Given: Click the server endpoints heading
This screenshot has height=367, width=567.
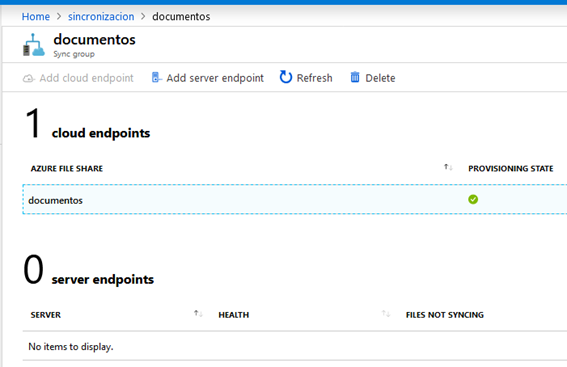Looking at the screenshot, I should tap(102, 279).
